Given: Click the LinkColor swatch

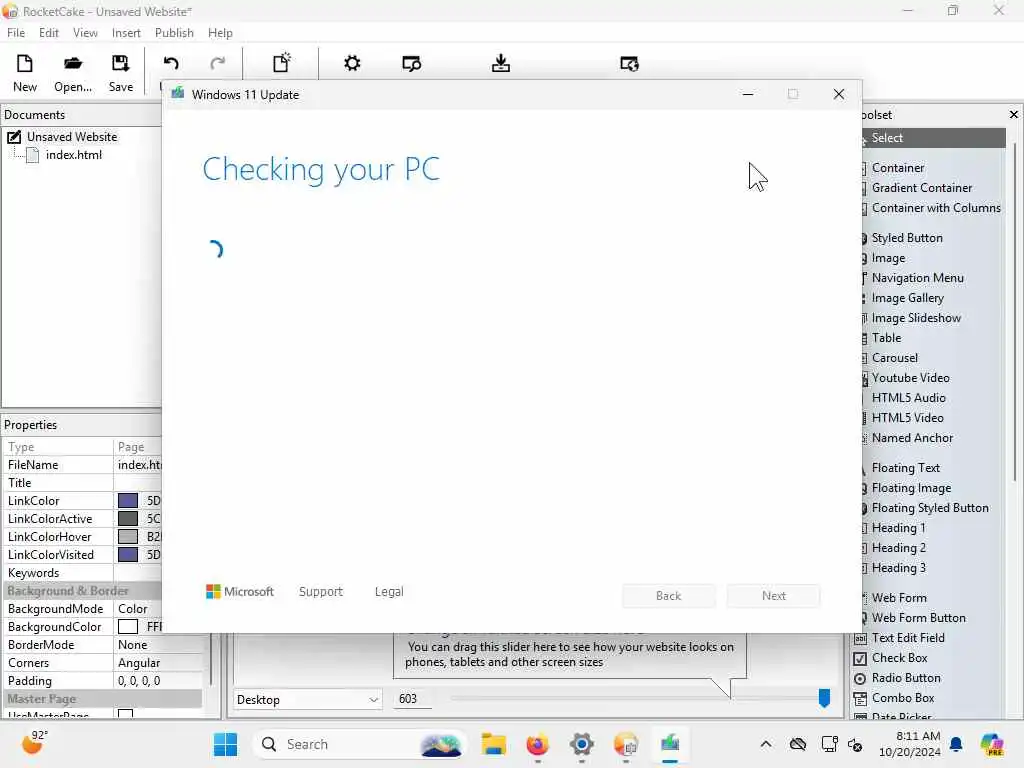Looking at the screenshot, I should [127, 501].
